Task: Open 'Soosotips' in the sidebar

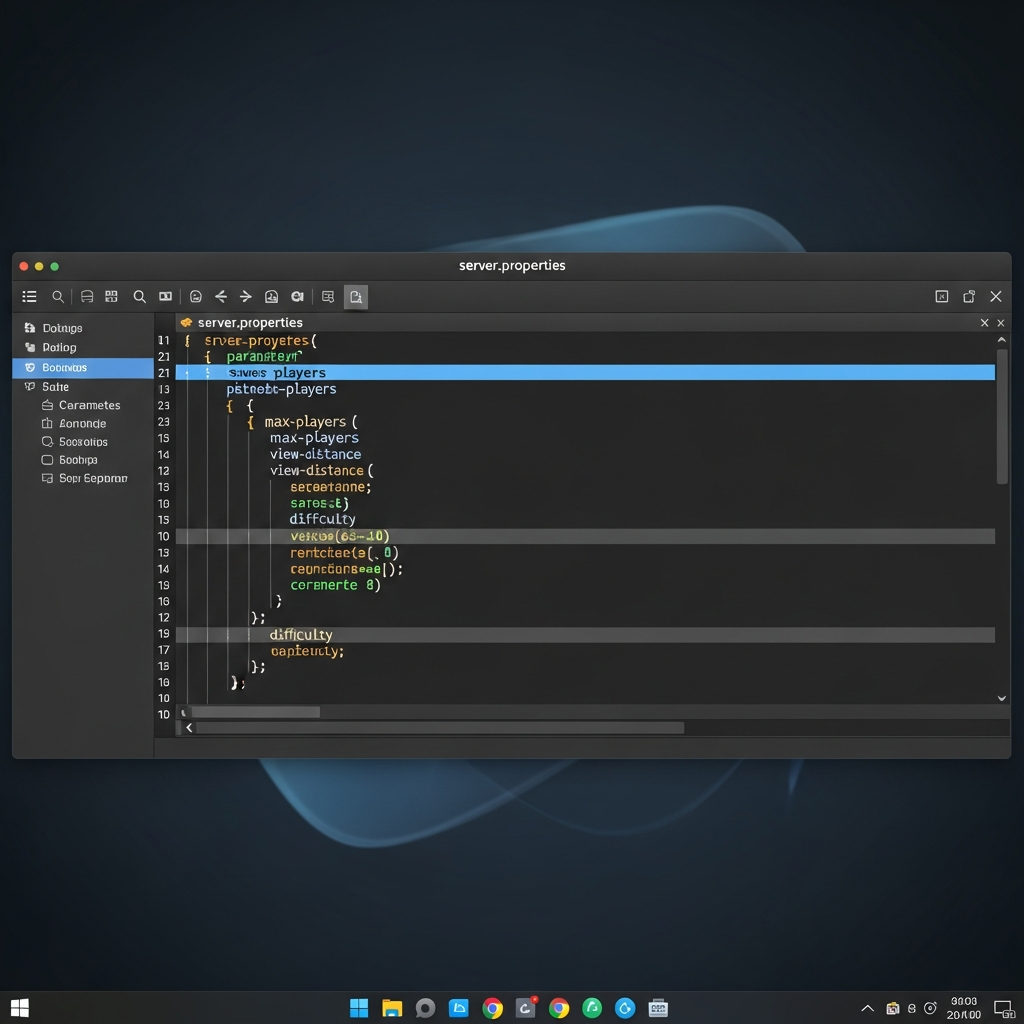Action: tap(83, 441)
